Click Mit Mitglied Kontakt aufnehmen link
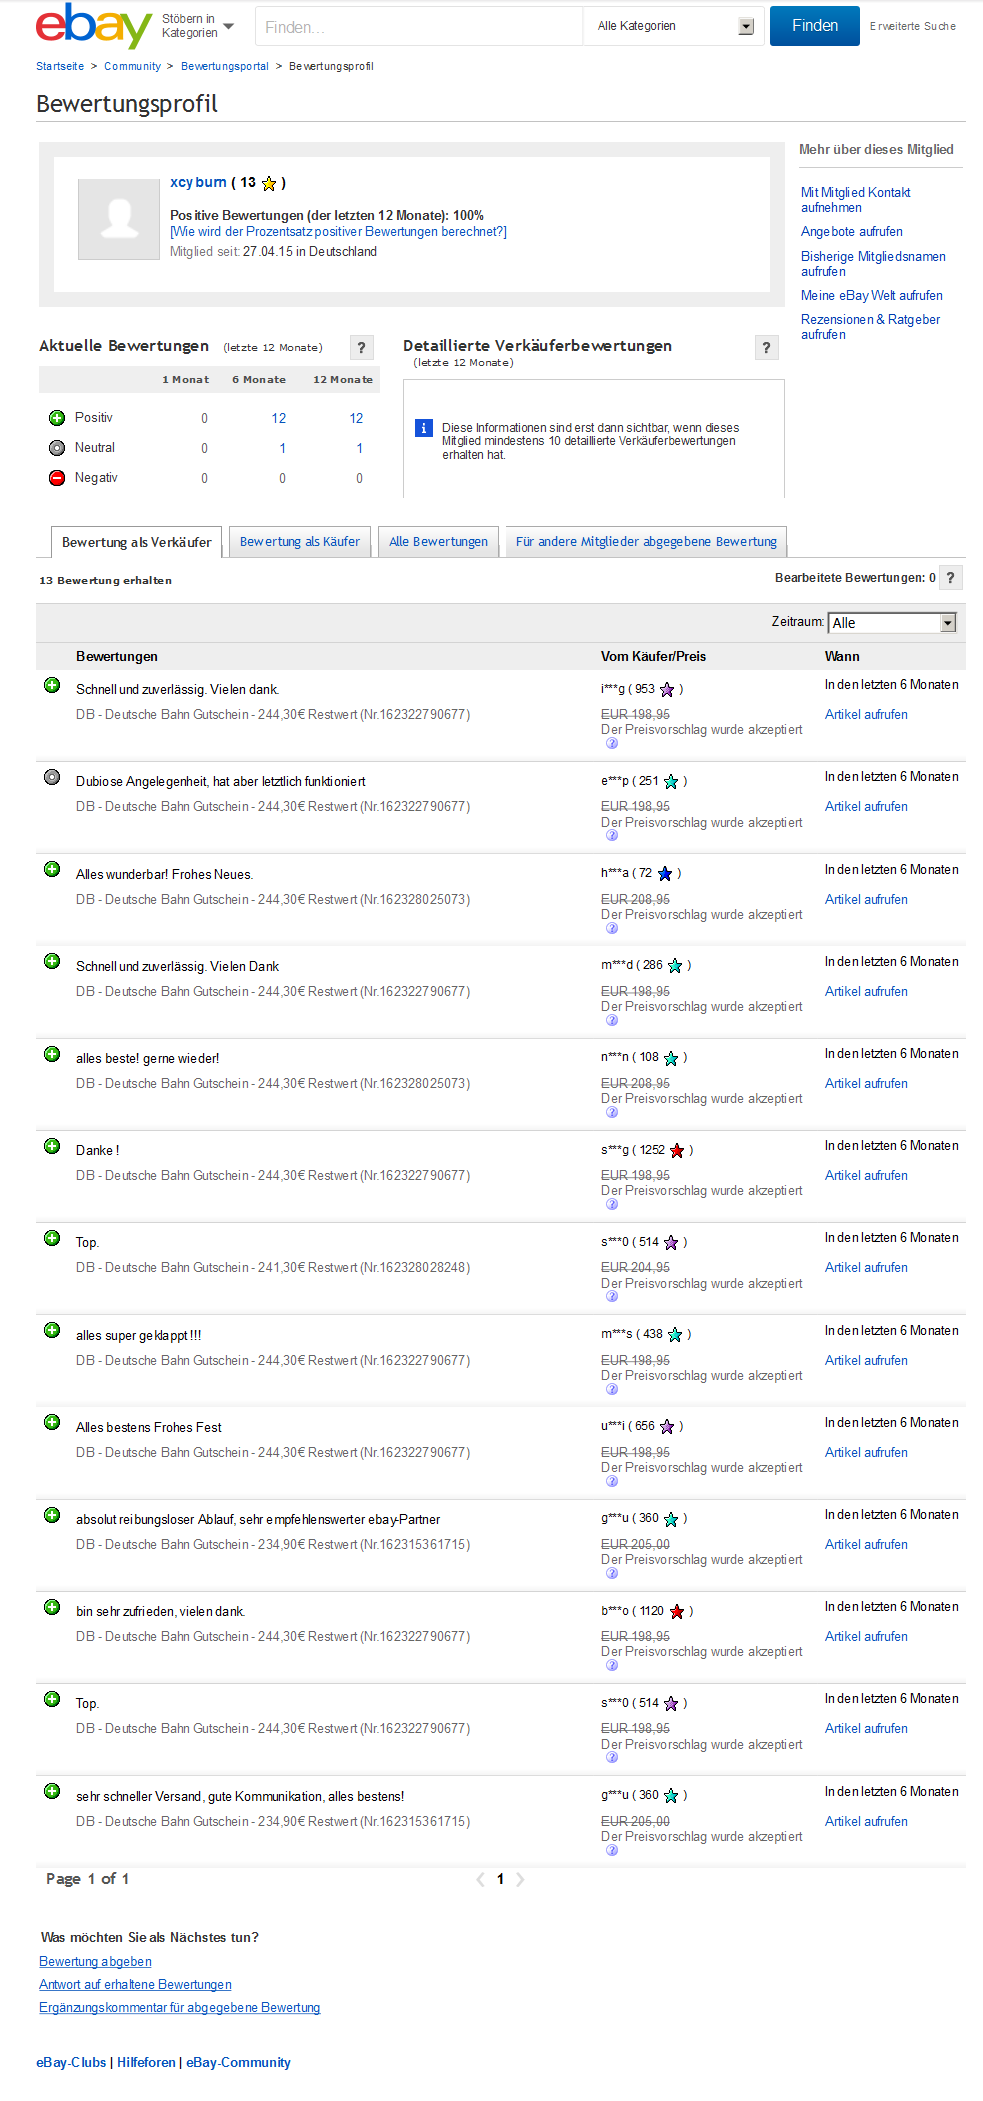The height and width of the screenshot is (2101, 983). tap(855, 200)
